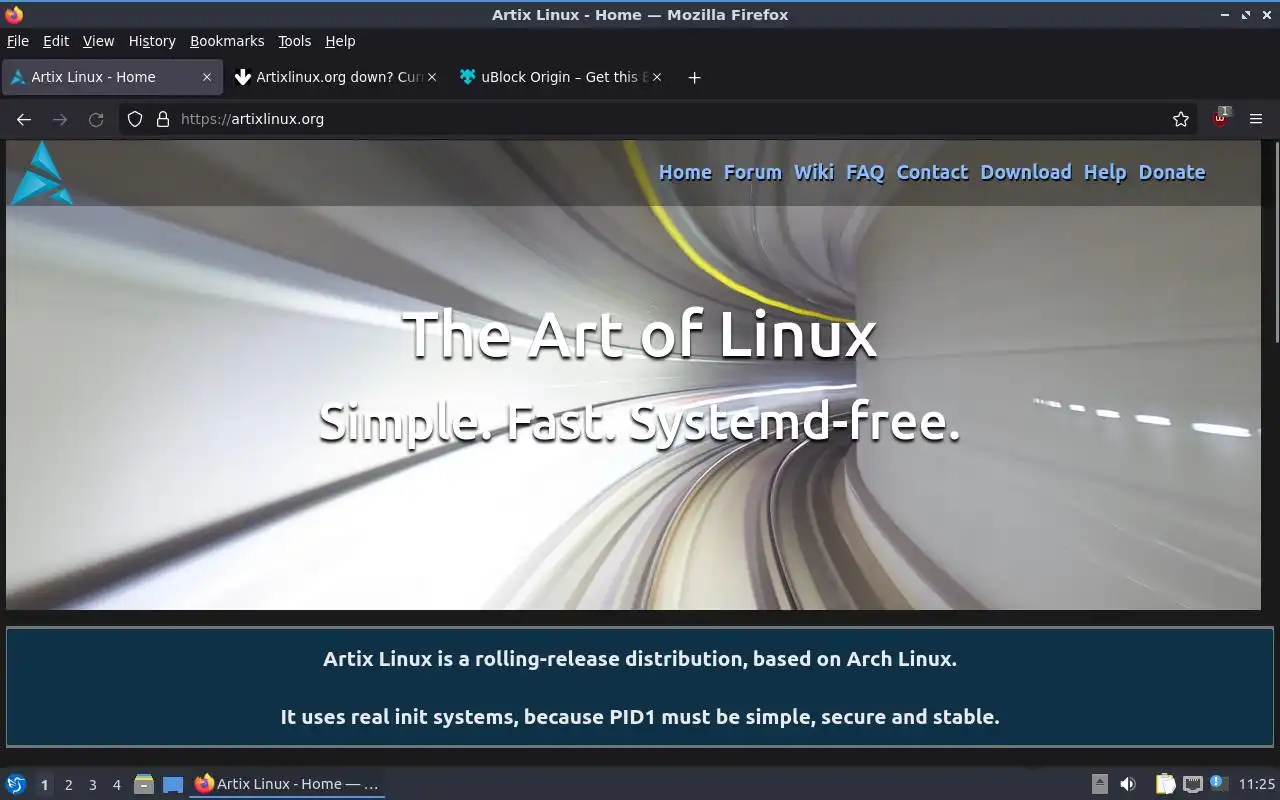Open the History menu
Image resolution: width=1280 pixels, height=800 pixels.
click(152, 41)
